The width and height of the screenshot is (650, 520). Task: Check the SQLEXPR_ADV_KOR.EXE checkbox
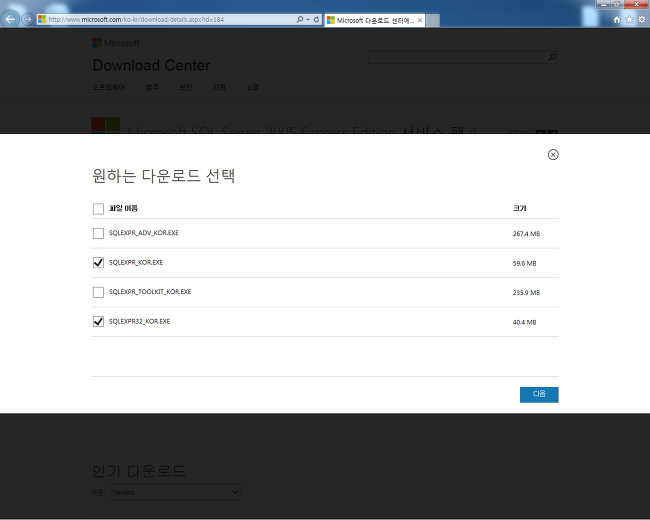pyautogui.click(x=98, y=233)
